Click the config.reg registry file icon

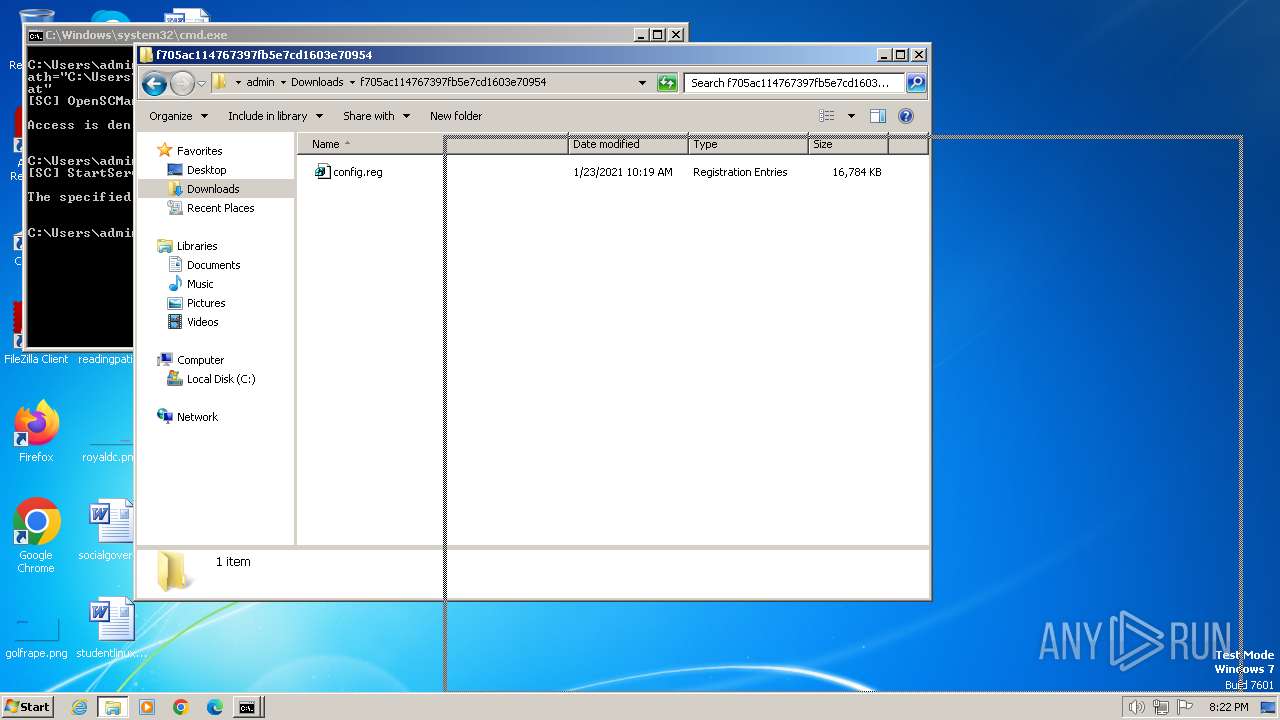click(322, 171)
